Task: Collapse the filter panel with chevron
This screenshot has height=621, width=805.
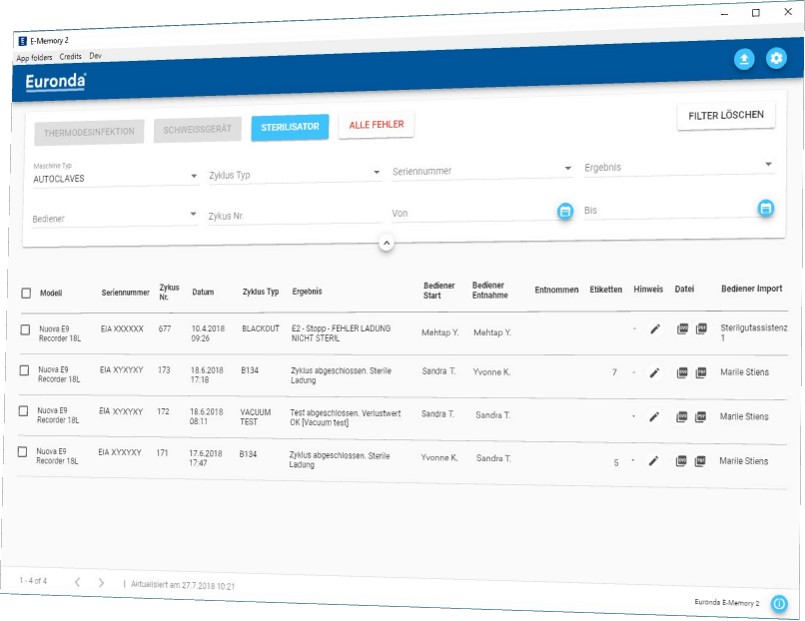Action: 387,243
